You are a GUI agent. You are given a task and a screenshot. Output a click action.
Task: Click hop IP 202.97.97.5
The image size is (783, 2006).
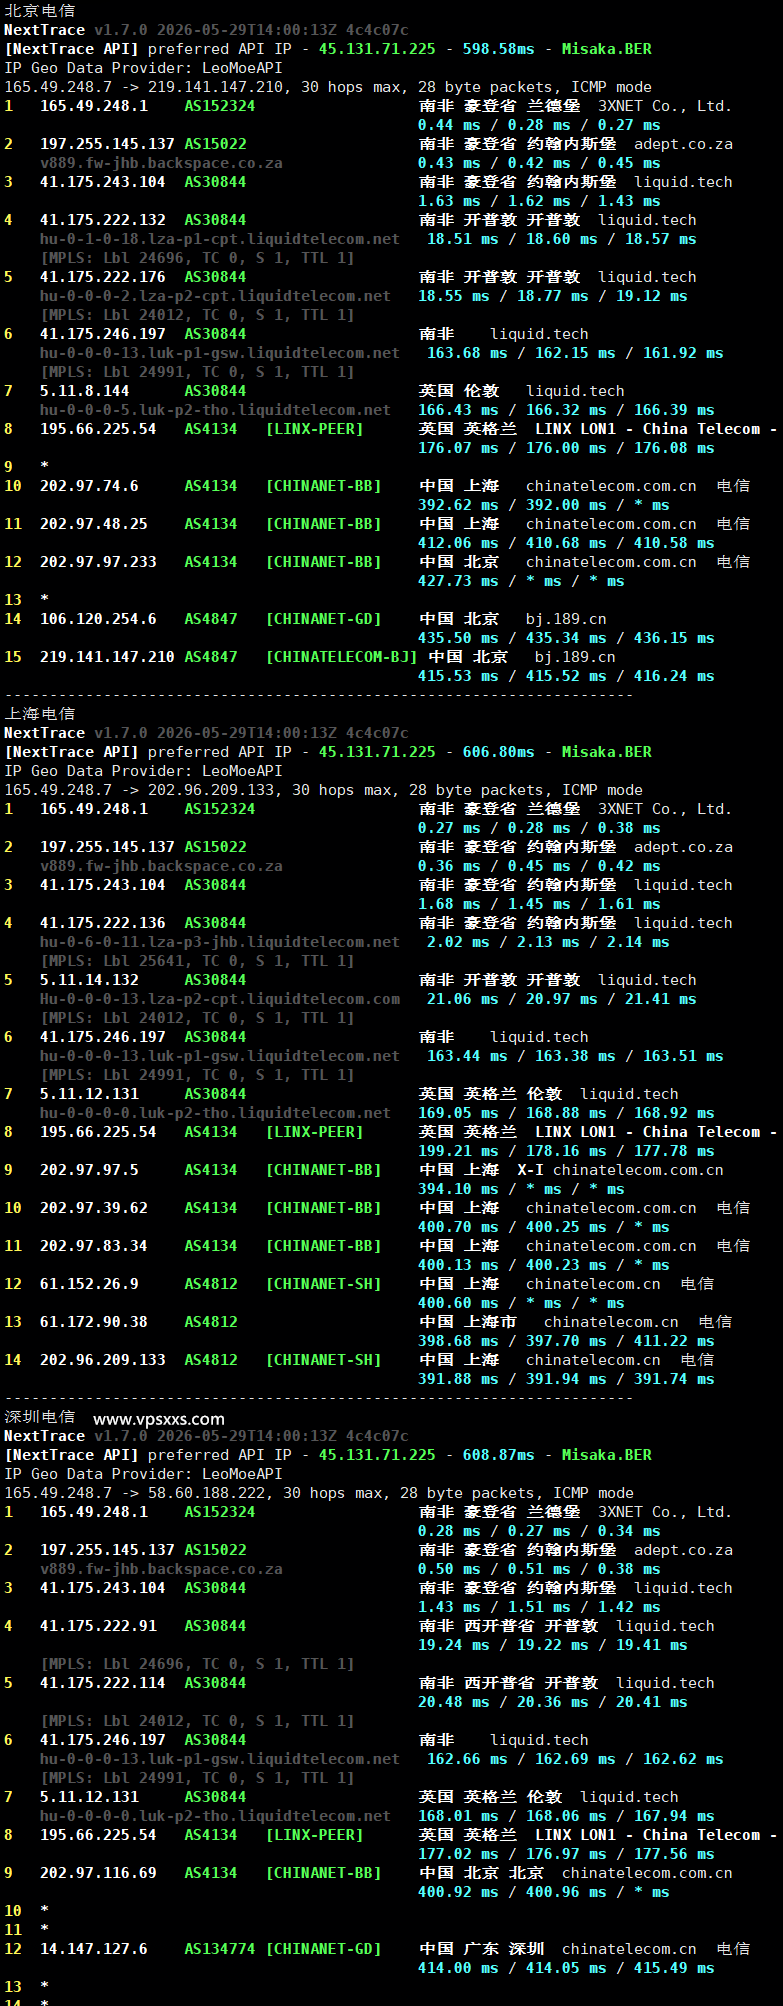pyautogui.click(x=89, y=1170)
